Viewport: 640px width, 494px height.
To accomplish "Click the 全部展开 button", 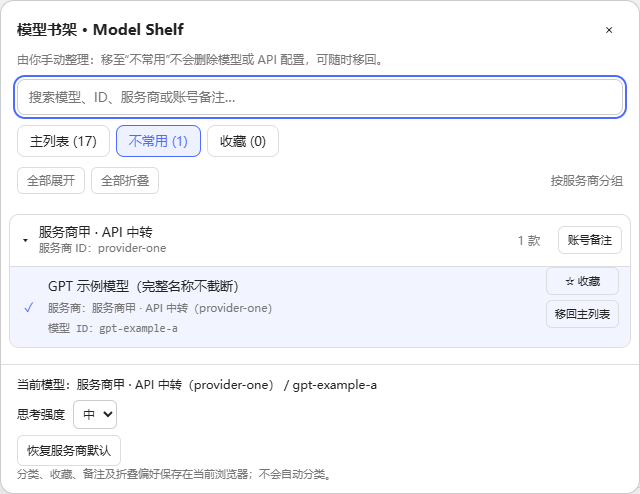I will pos(51,180).
